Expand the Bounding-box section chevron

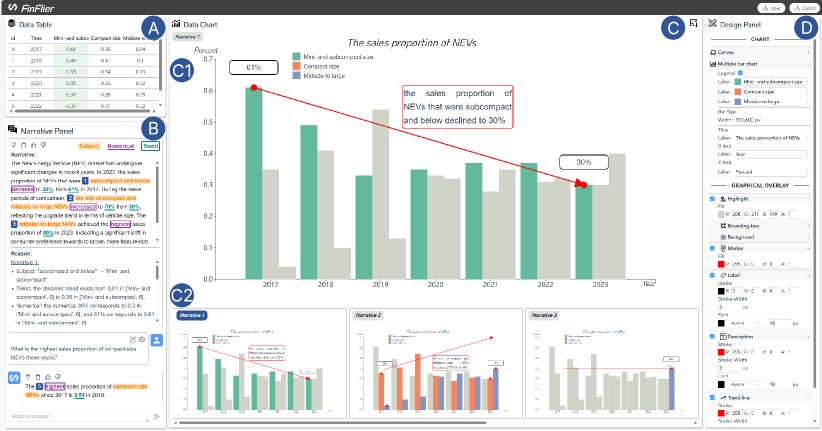[x=808, y=225]
